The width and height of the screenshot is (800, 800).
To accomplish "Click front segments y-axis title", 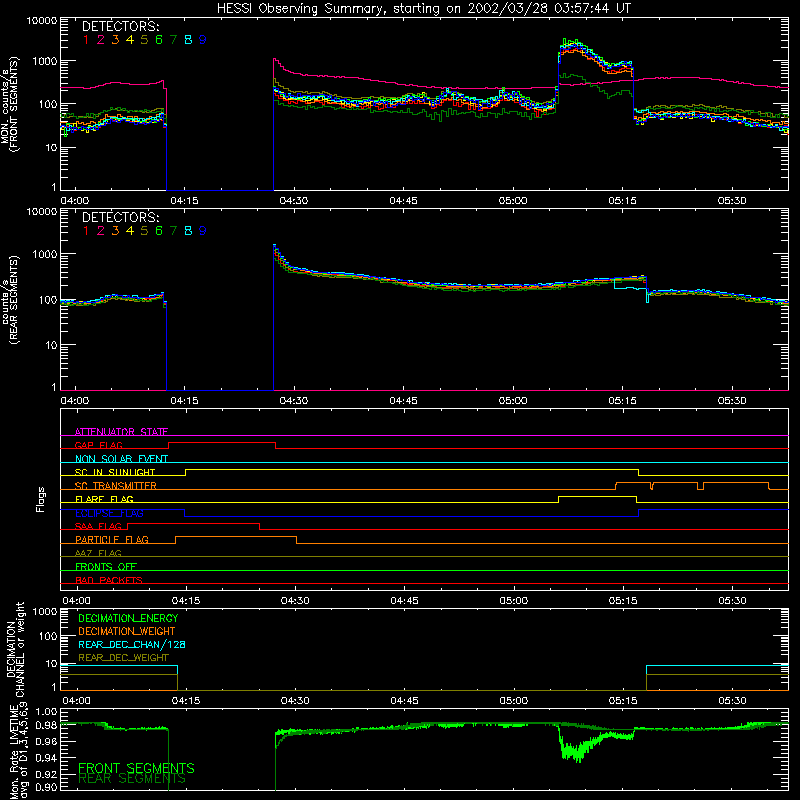I will (10, 105).
